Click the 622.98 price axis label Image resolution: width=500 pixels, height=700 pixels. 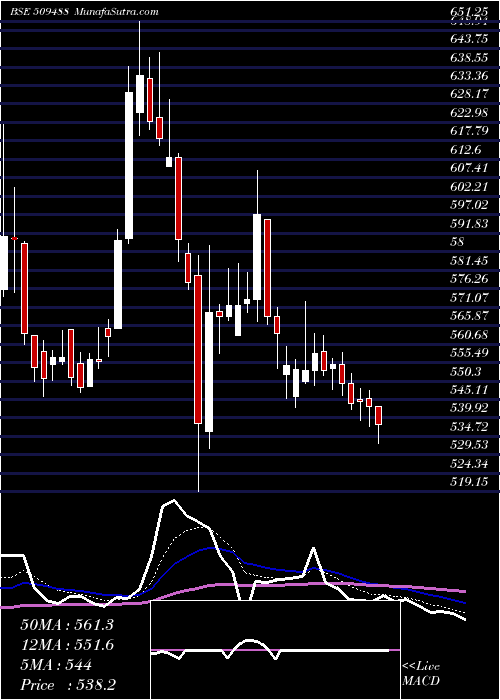tap(469, 113)
